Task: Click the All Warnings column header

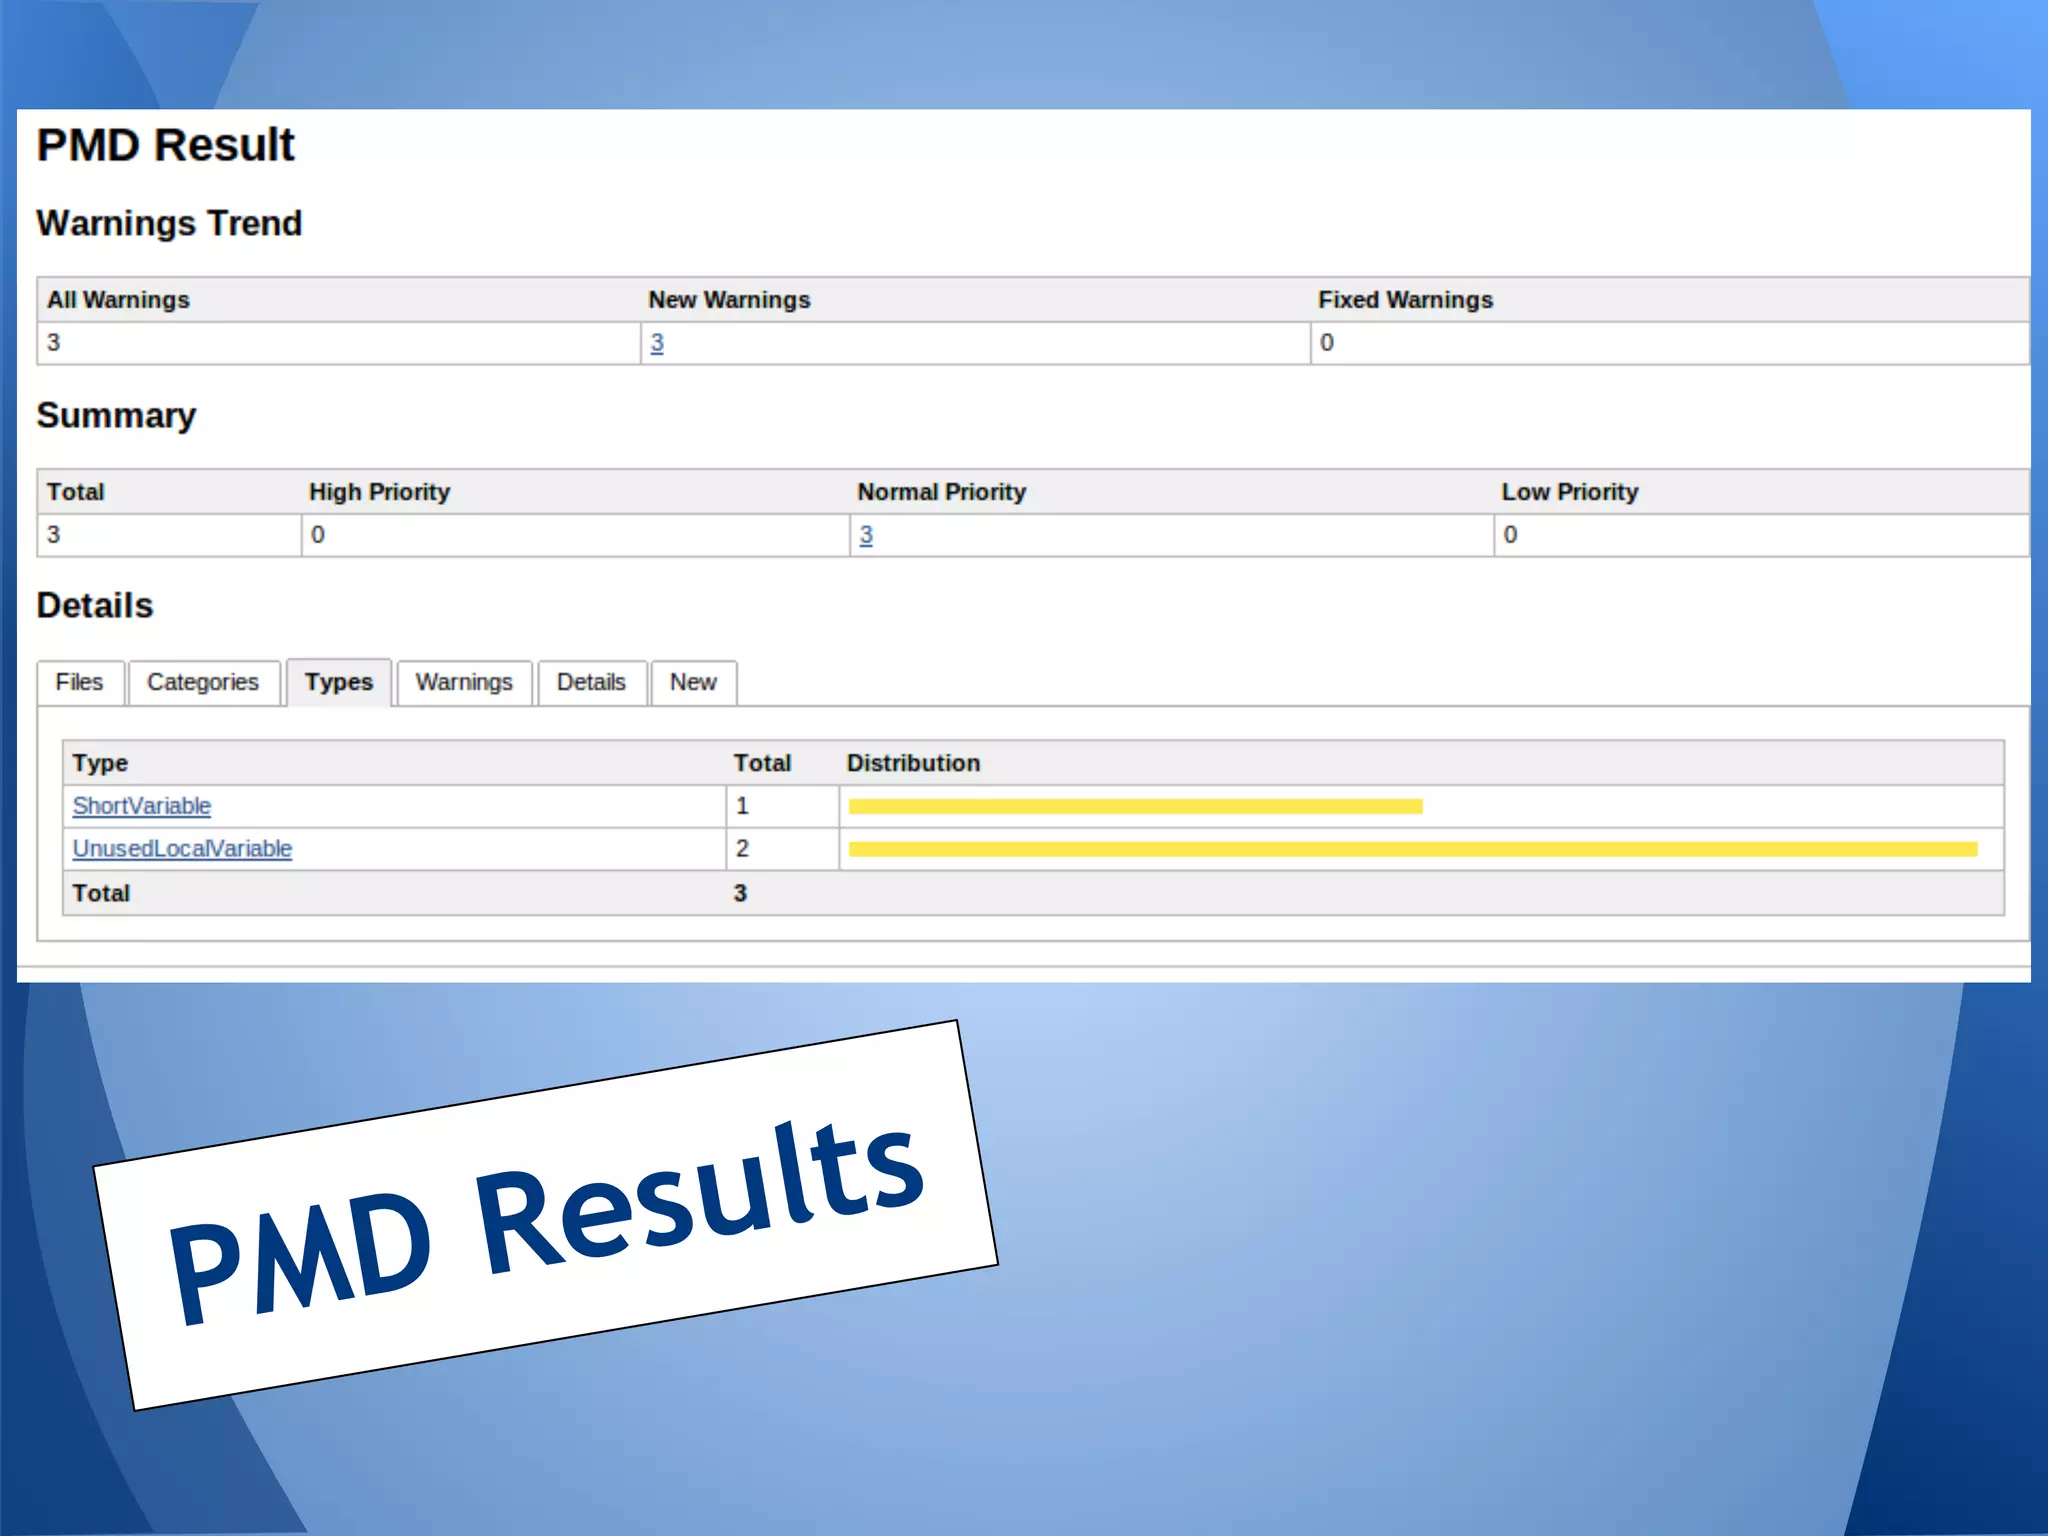Action: click(x=118, y=300)
